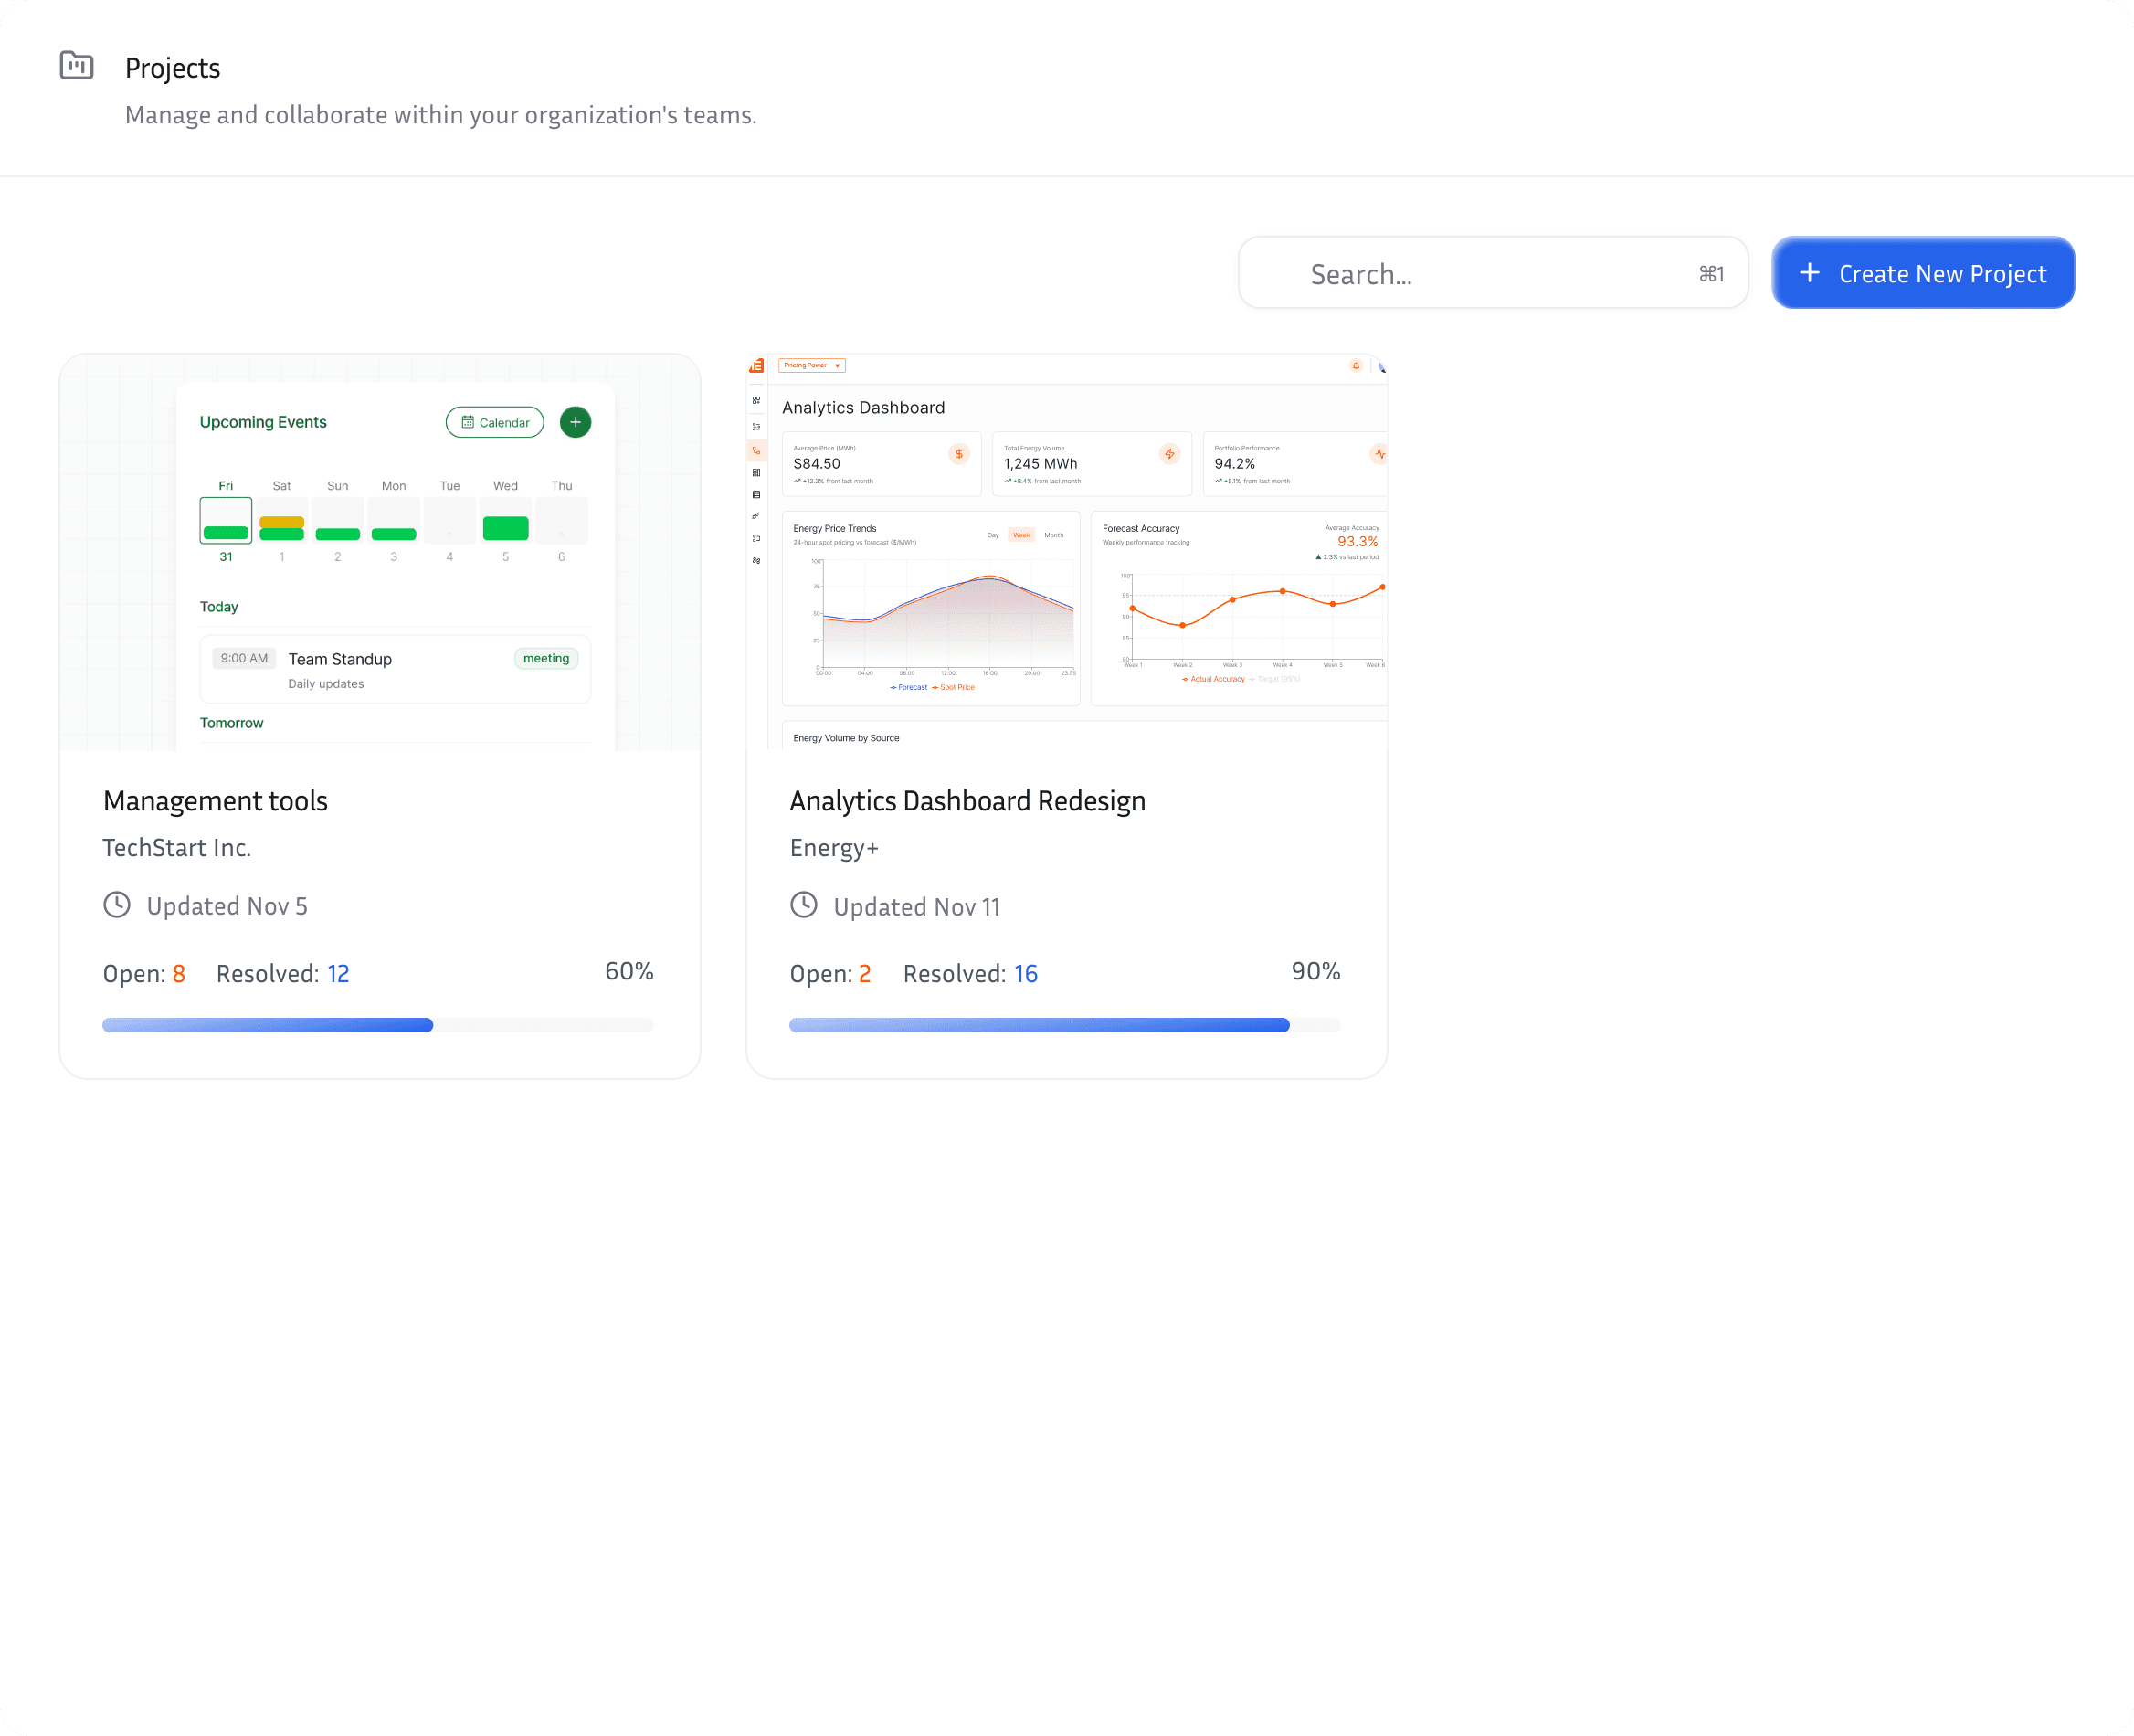2134x1736 pixels.
Task: Click Create New Project button
Action: [1922, 273]
